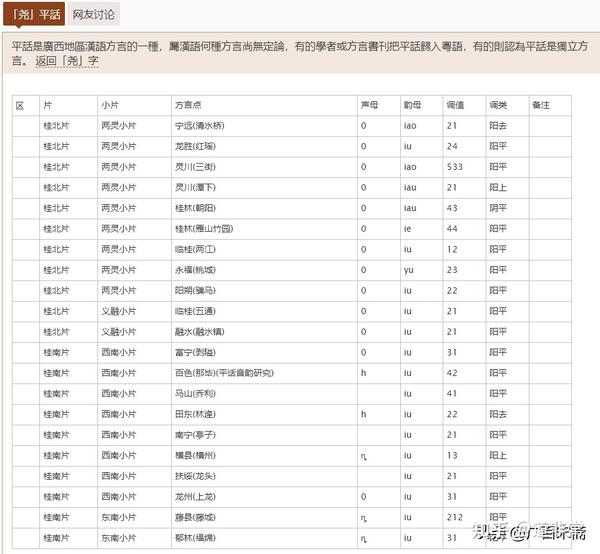Select the 富宁(剥隘) dialect point cell
The image size is (600, 554).
tap(264, 353)
